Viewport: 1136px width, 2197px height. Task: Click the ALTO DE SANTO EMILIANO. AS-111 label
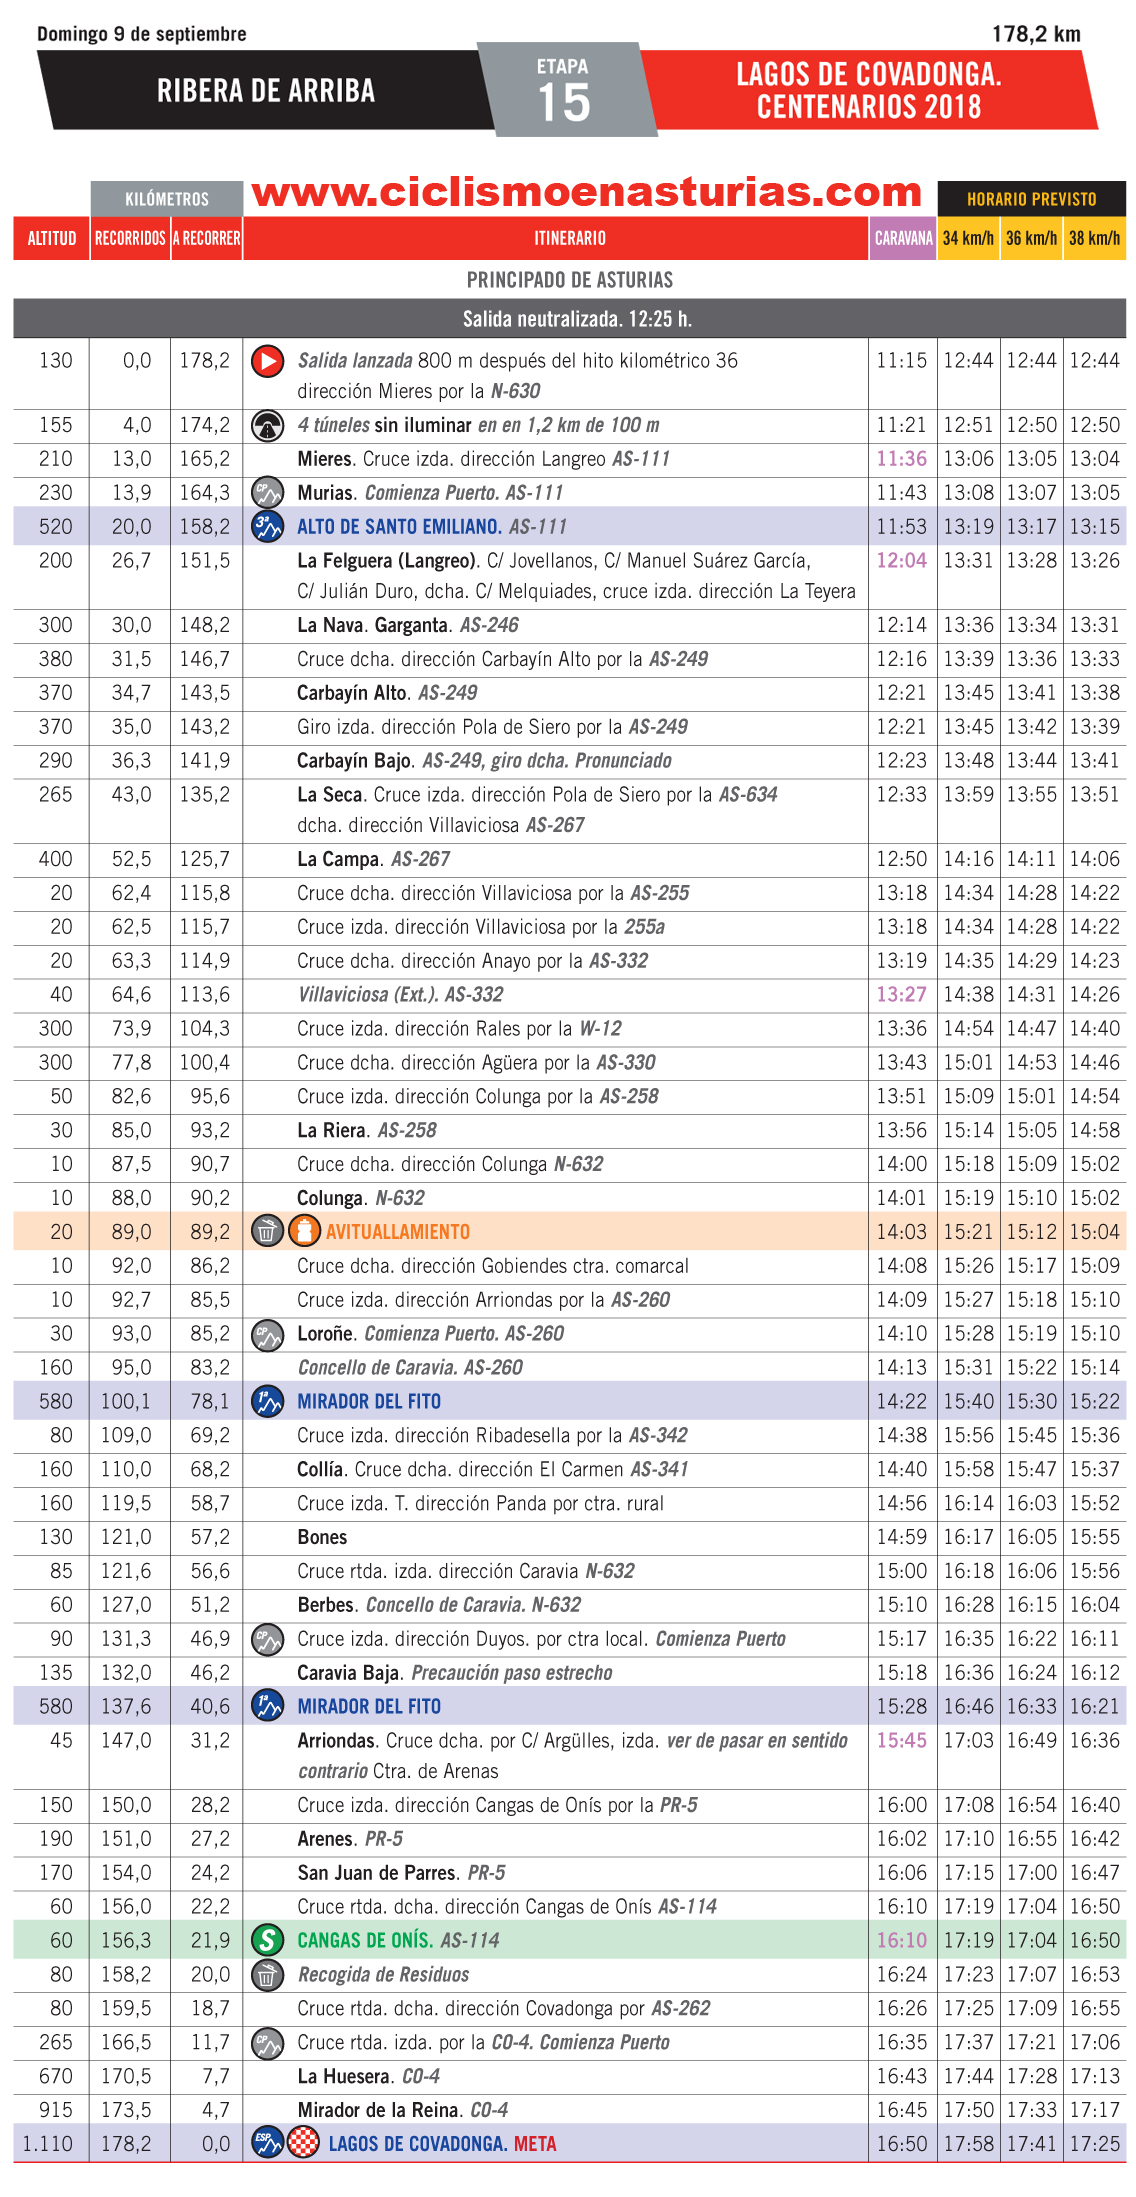click(432, 527)
